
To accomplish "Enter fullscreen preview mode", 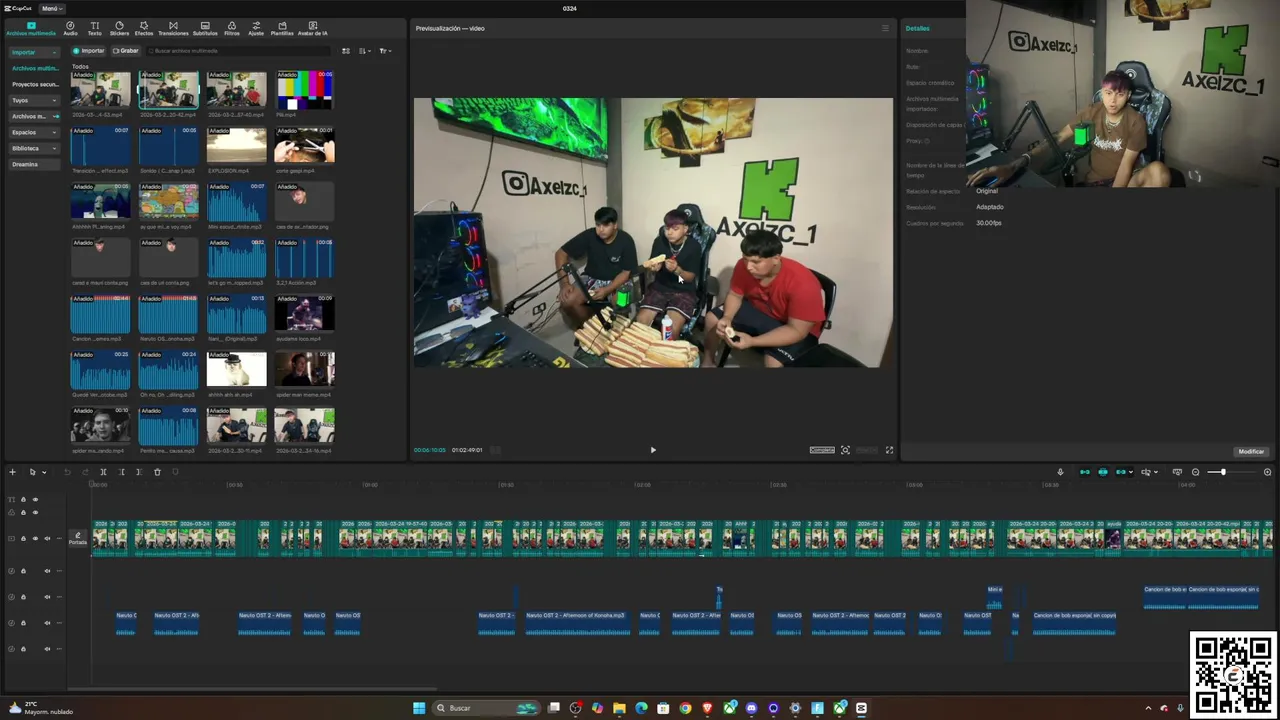I will coord(889,450).
